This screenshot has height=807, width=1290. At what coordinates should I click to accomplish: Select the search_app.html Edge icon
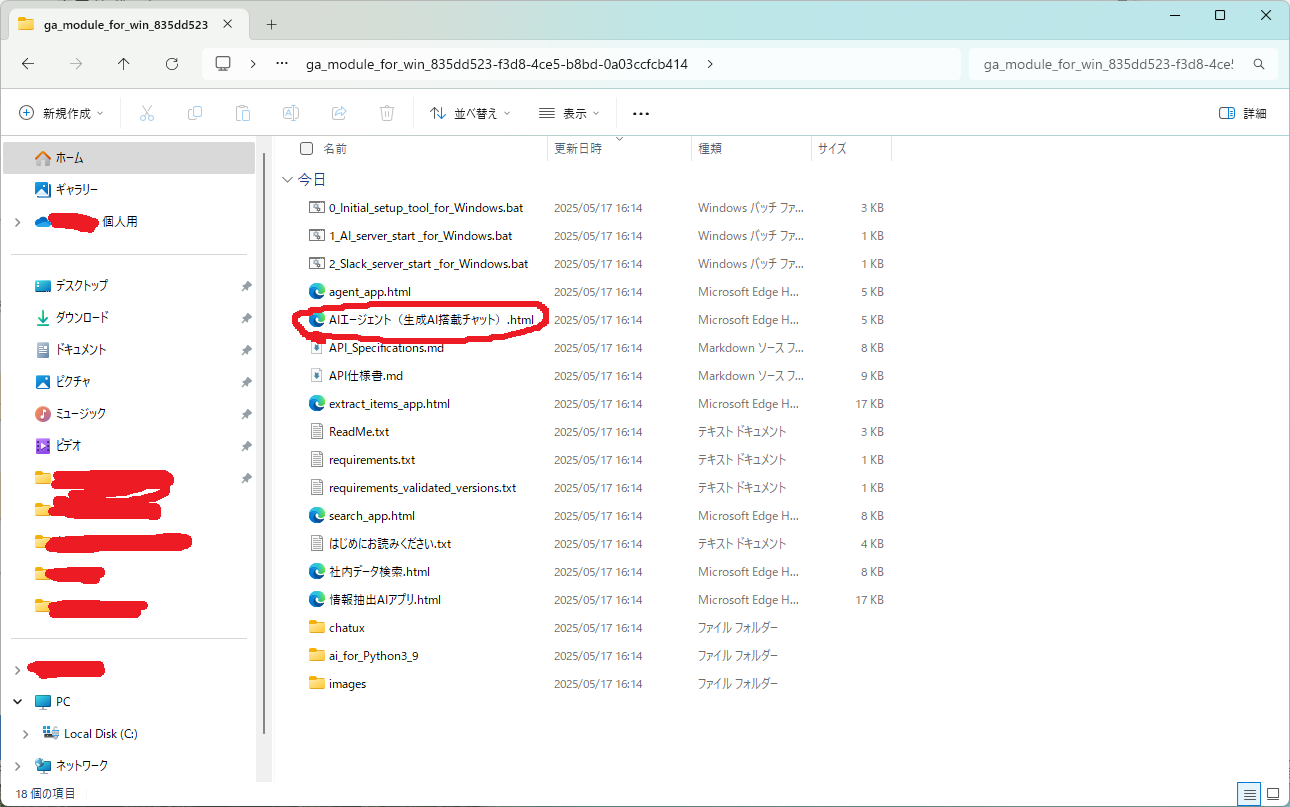[x=317, y=516]
